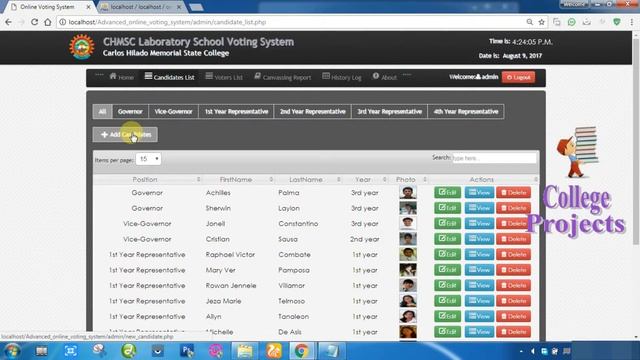Click the '2nd year' cell for Cristian
This screenshot has height=360, width=640.
364,239
